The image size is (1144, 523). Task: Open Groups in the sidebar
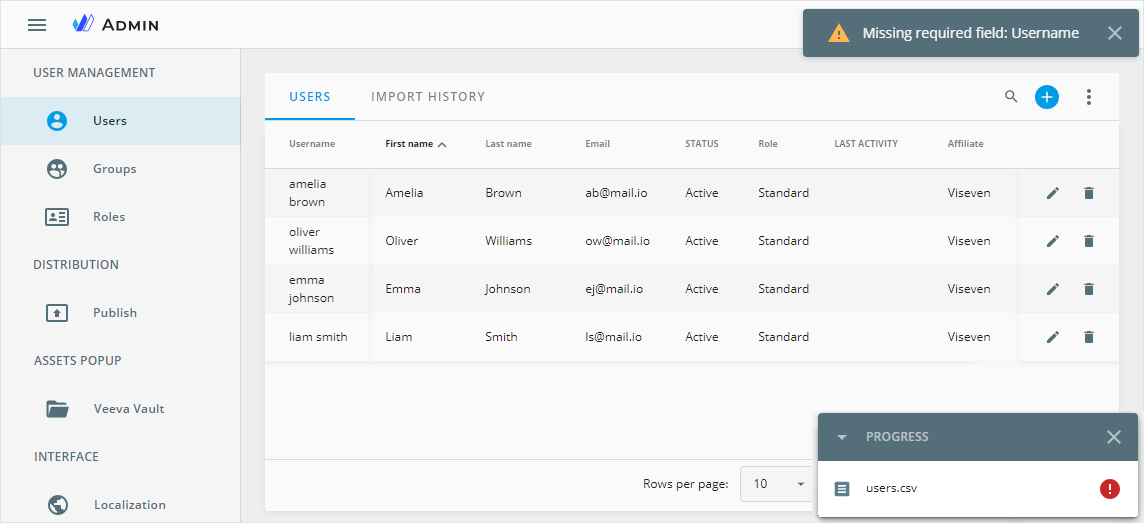(114, 169)
